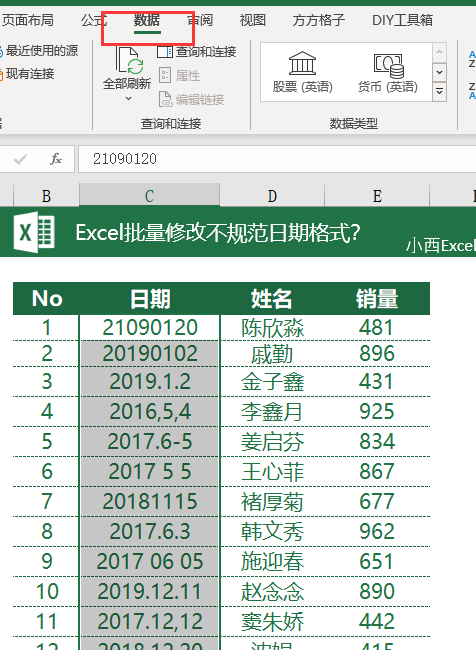Select column B header
This screenshot has height=650, width=476.
tap(46, 196)
